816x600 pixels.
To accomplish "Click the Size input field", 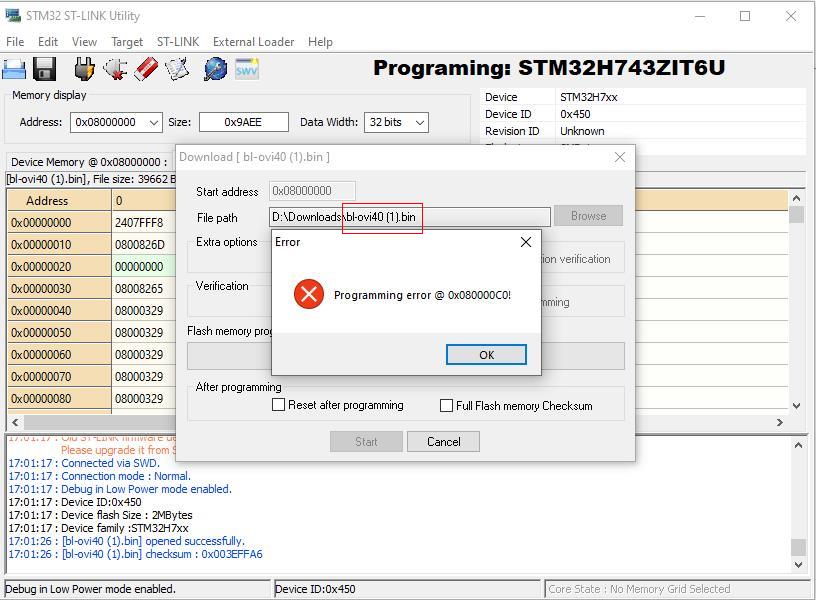I will pos(244,122).
